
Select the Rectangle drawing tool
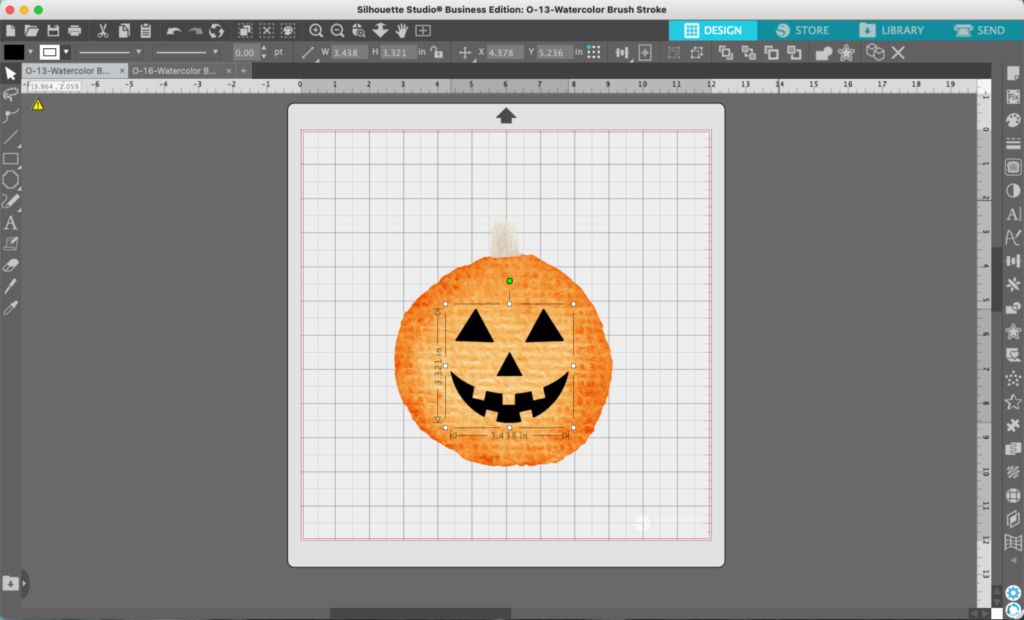[10, 159]
